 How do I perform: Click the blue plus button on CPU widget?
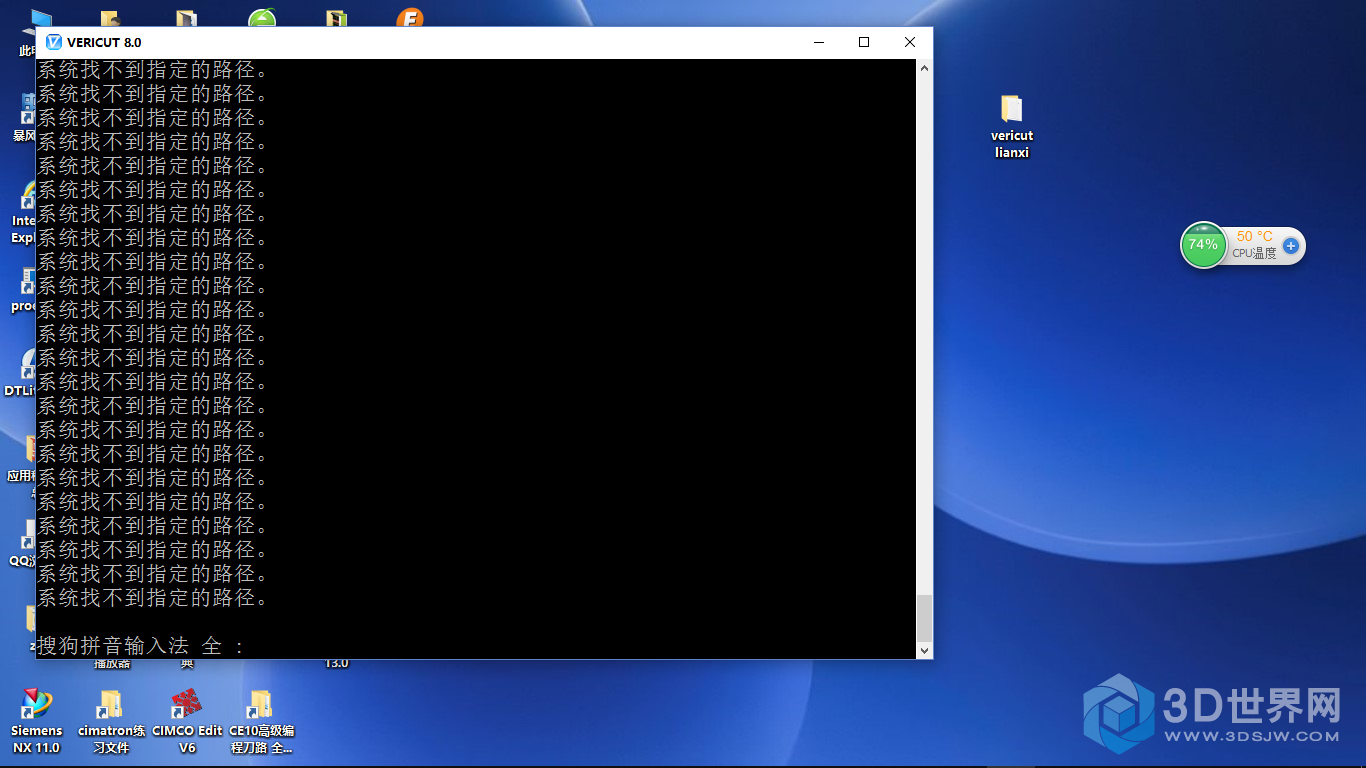[x=1291, y=245]
